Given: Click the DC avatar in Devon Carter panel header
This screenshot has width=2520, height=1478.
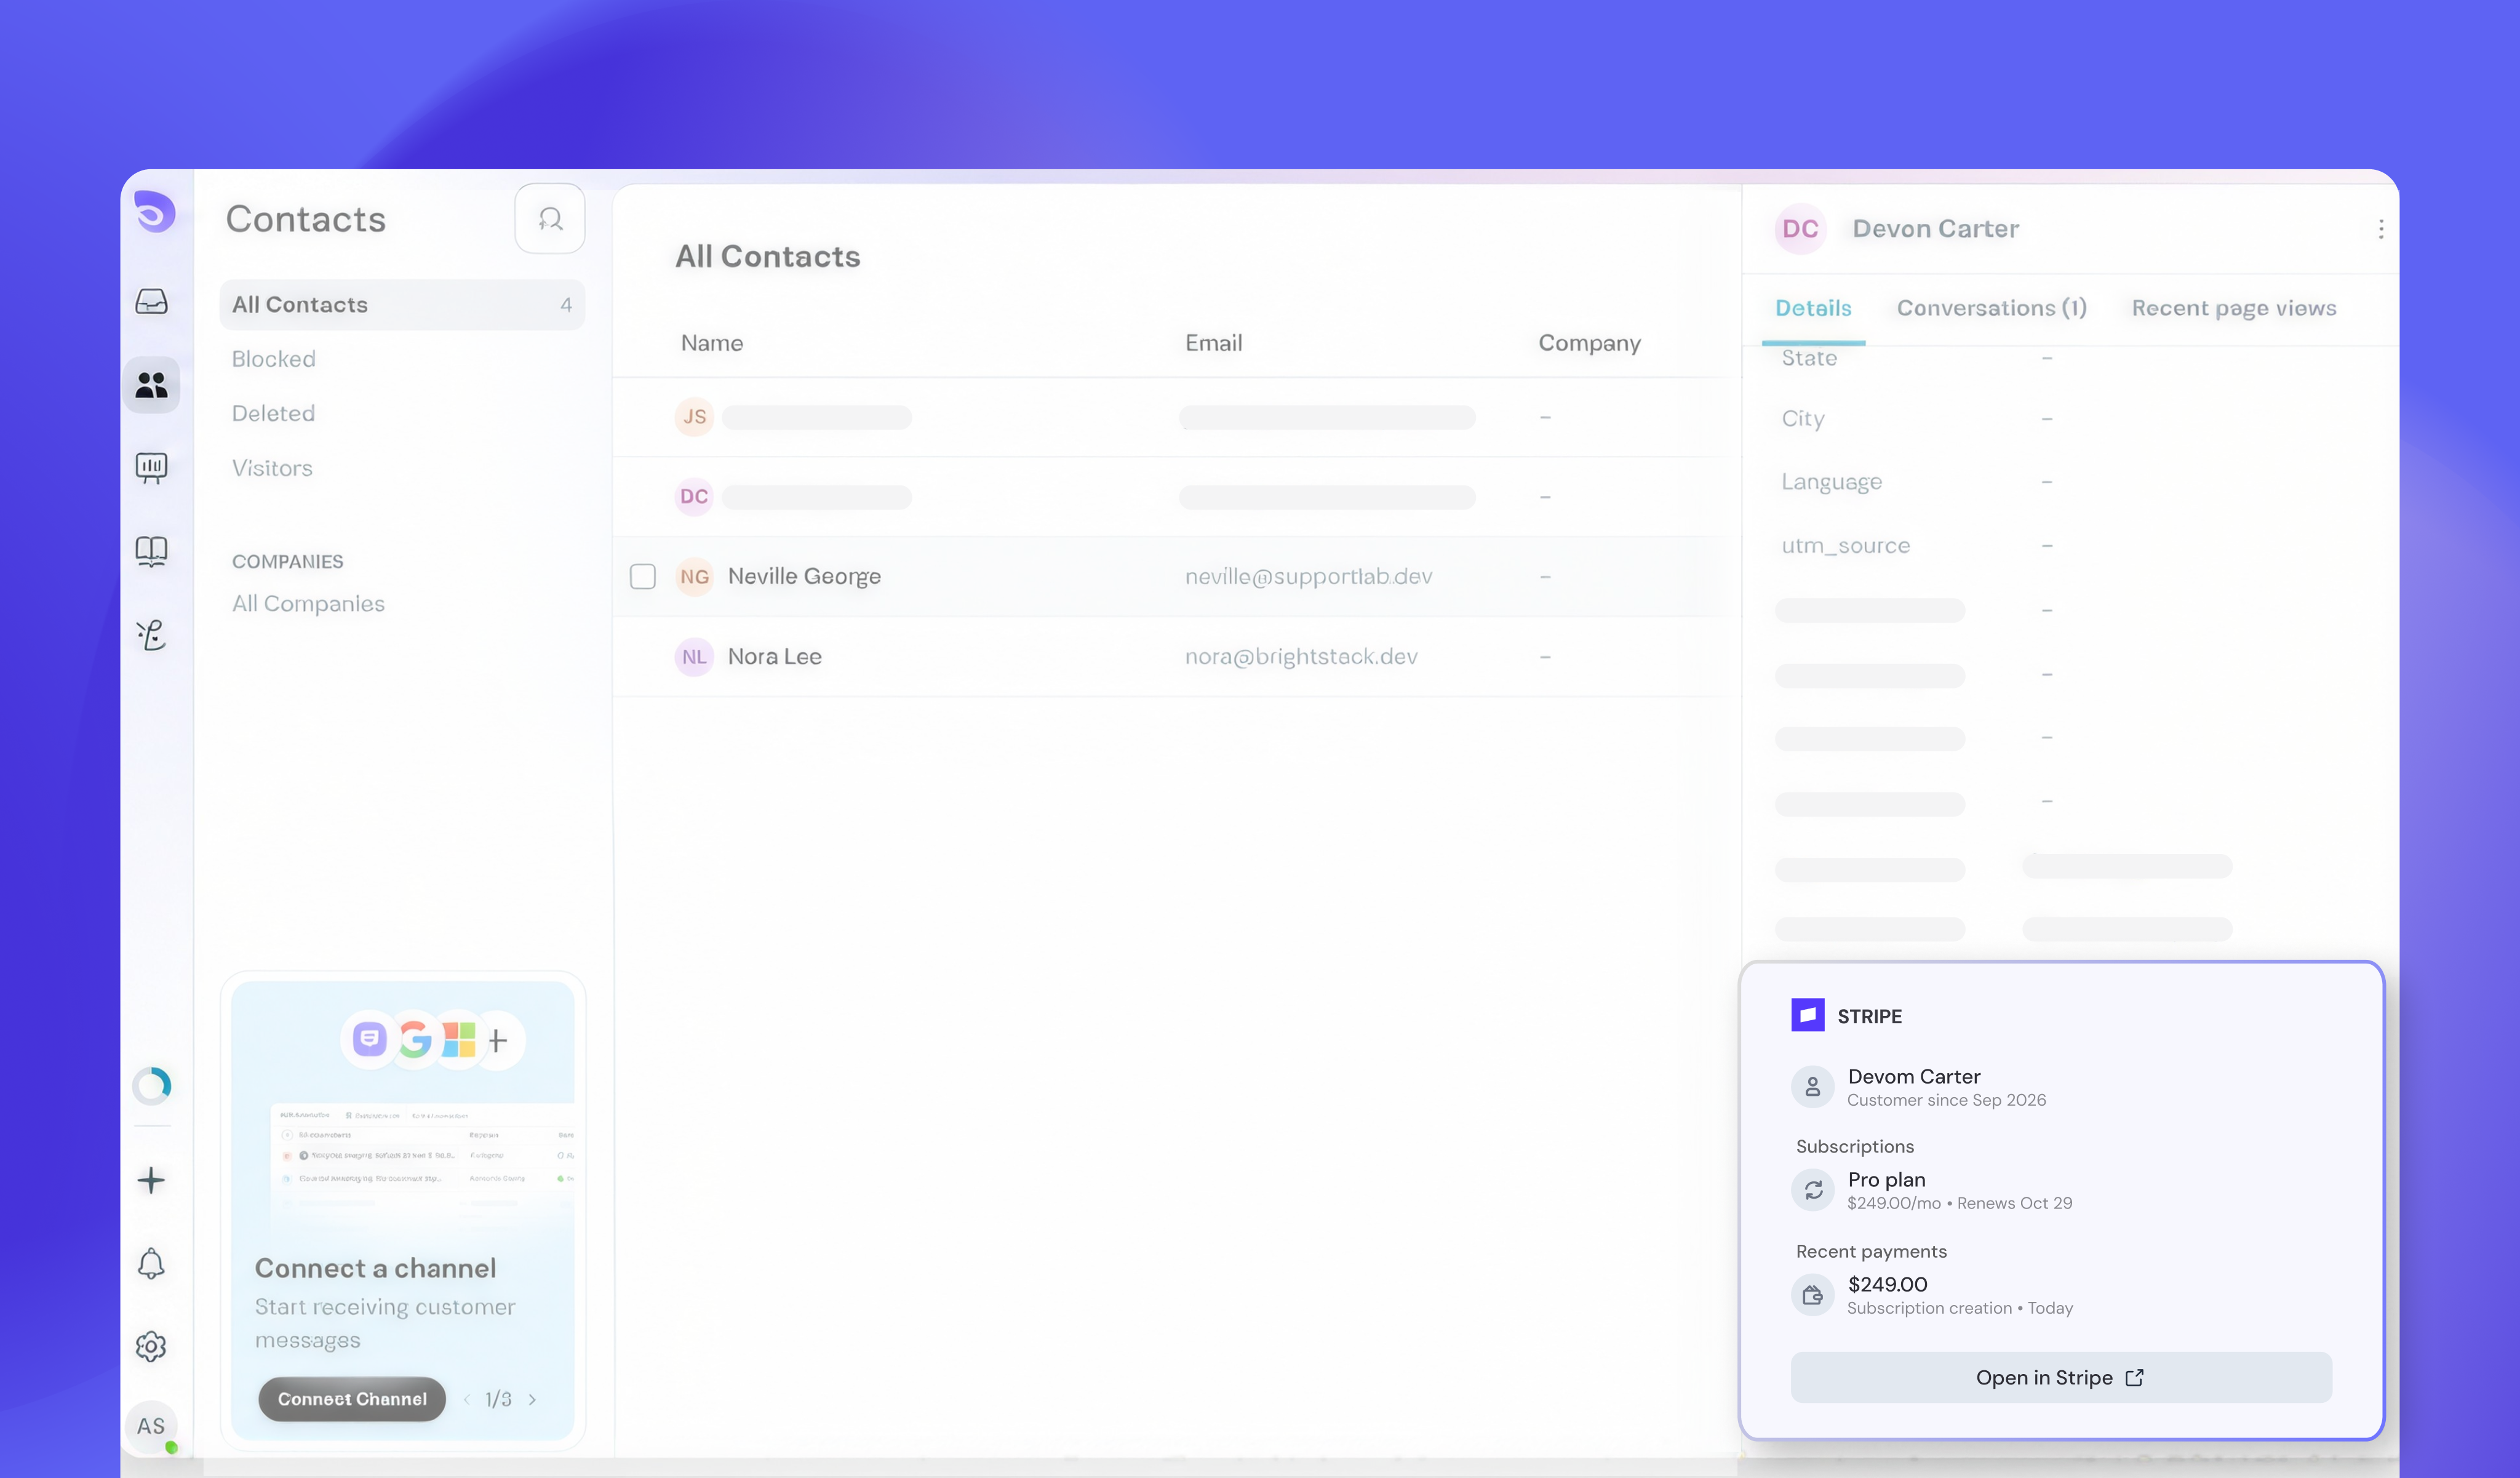Looking at the screenshot, I should 1800,229.
